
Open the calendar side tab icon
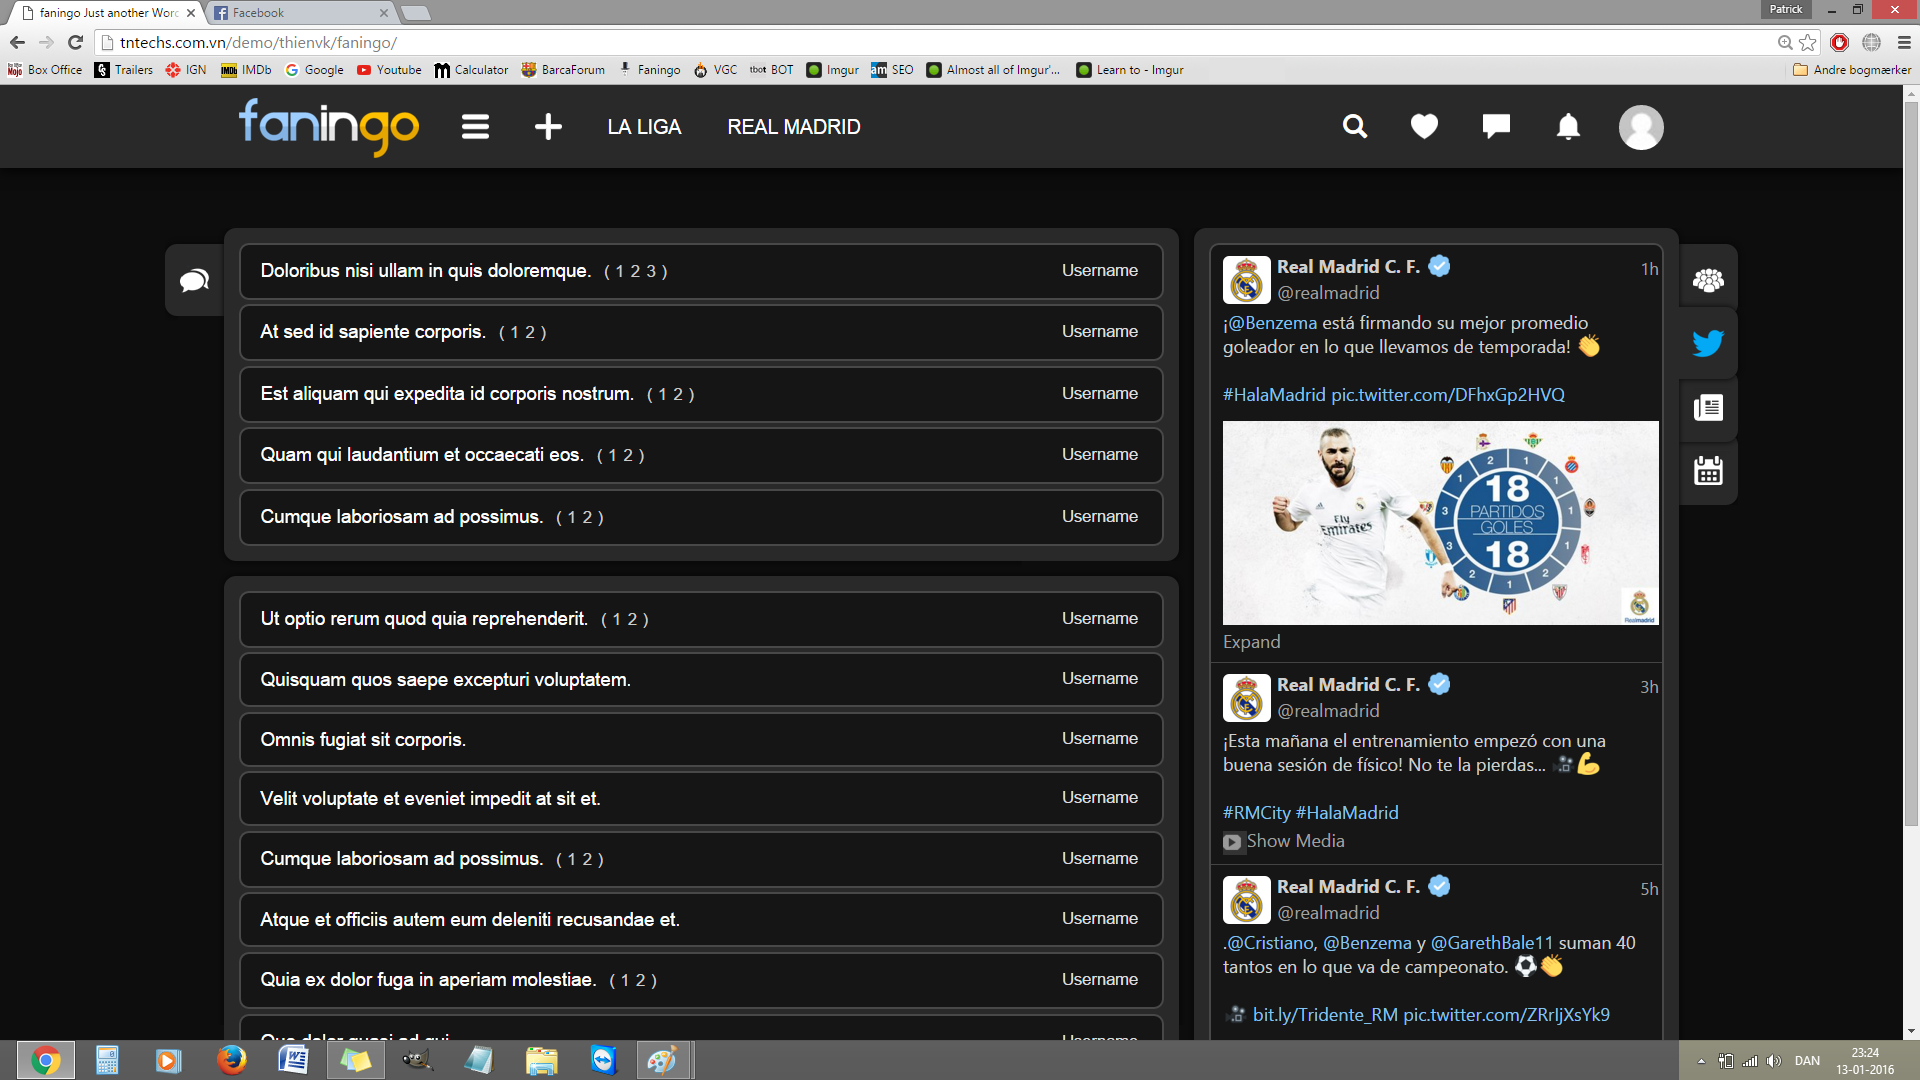[1708, 471]
